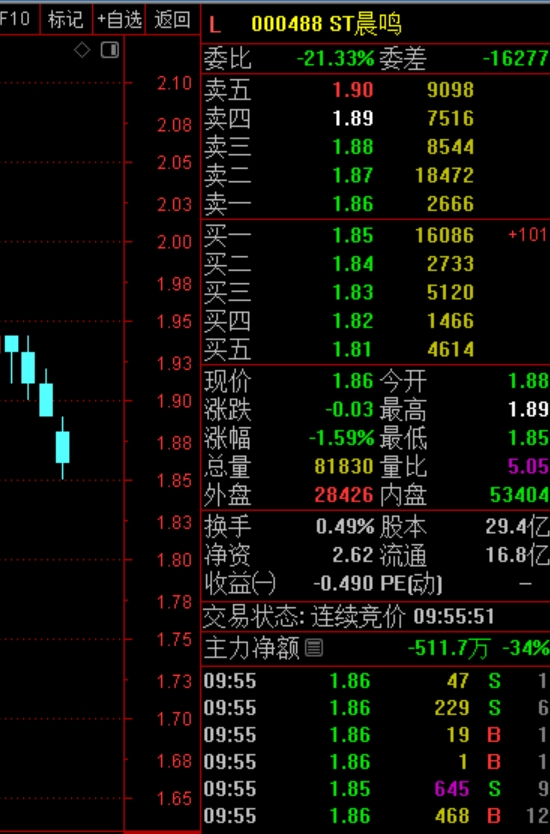The height and width of the screenshot is (834, 550).
Task: Click 买一 volume 16086
Action: 445,235
